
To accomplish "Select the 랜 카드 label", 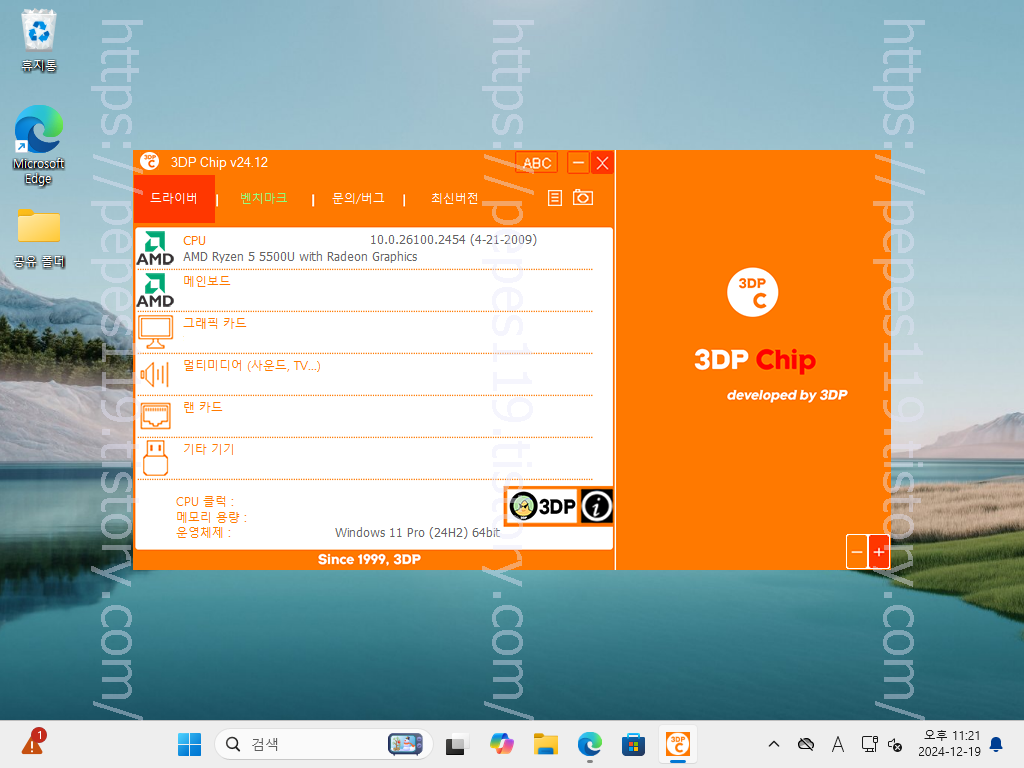I will point(202,407).
